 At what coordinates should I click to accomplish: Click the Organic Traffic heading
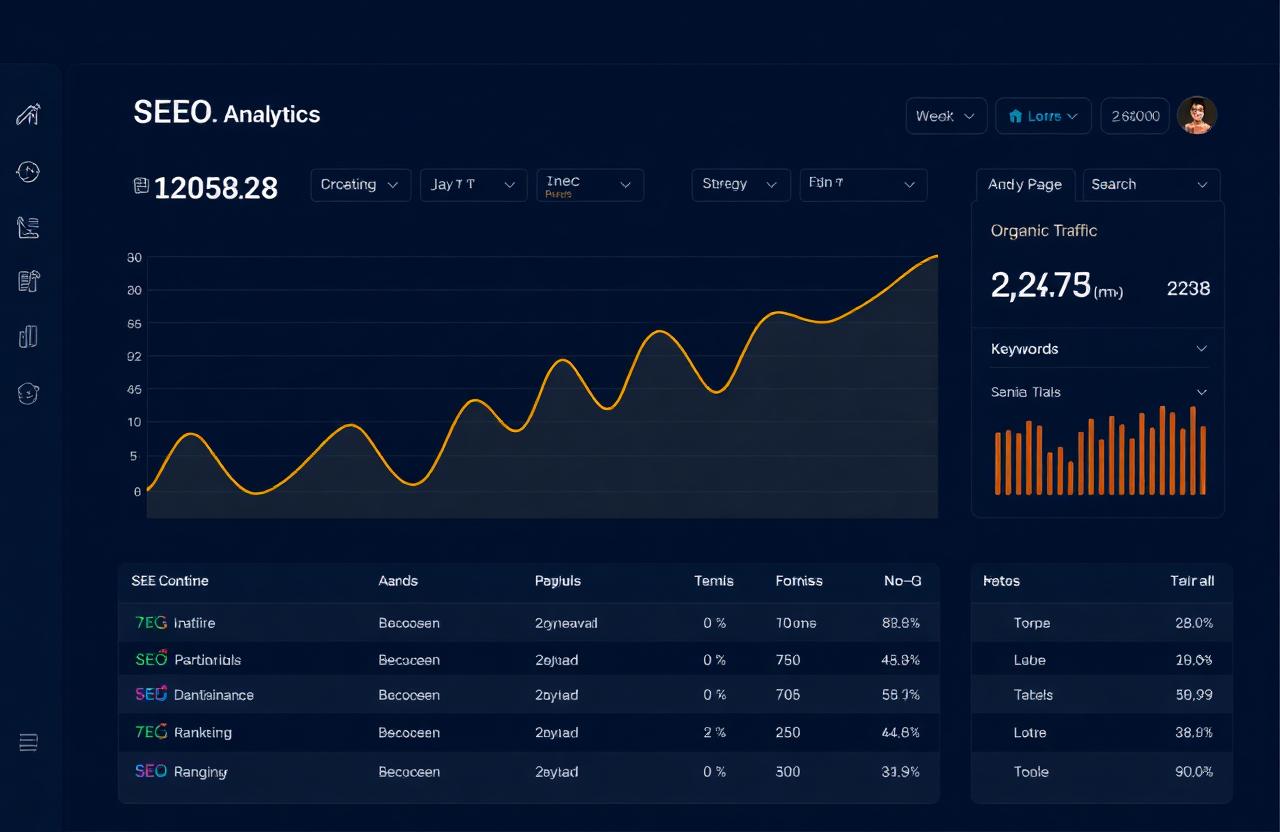[x=1043, y=231]
